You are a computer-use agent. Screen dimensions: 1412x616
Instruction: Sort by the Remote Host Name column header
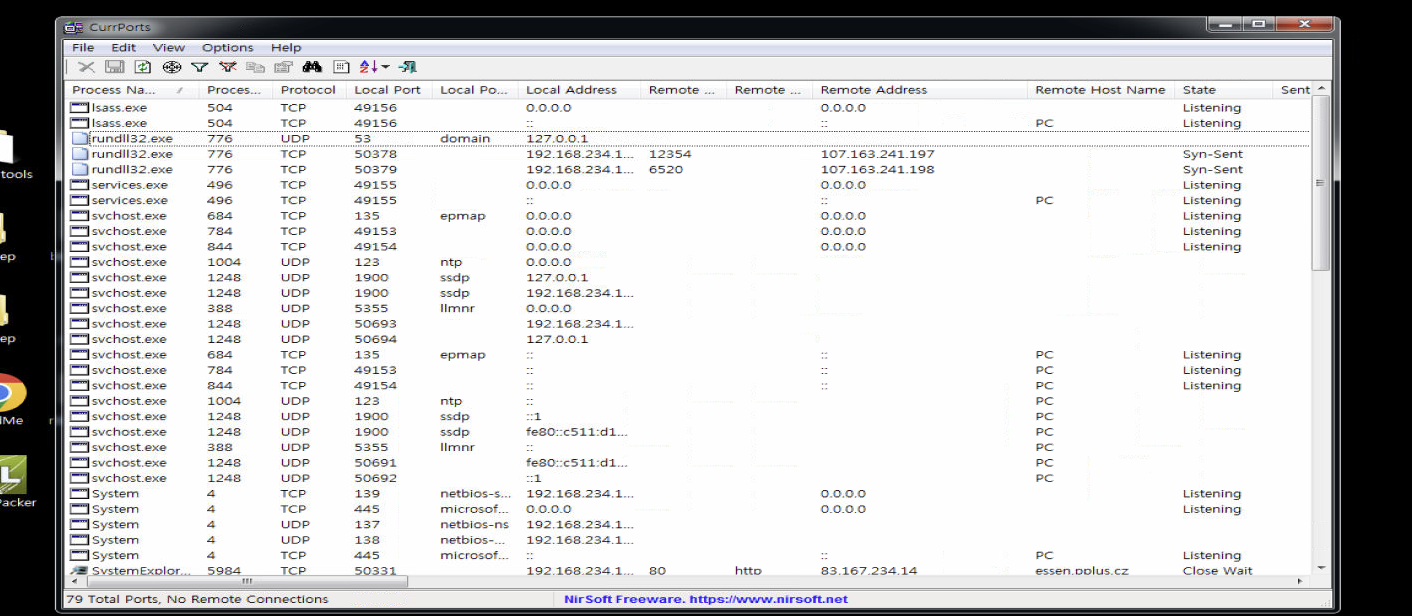click(1102, 90)
